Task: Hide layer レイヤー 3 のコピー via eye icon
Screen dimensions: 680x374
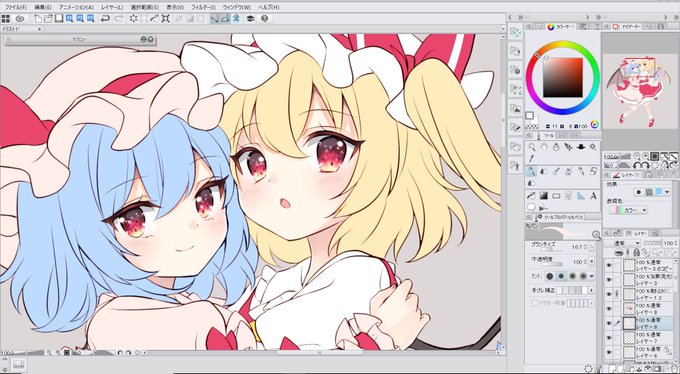Action: click(x=609, y=266)
